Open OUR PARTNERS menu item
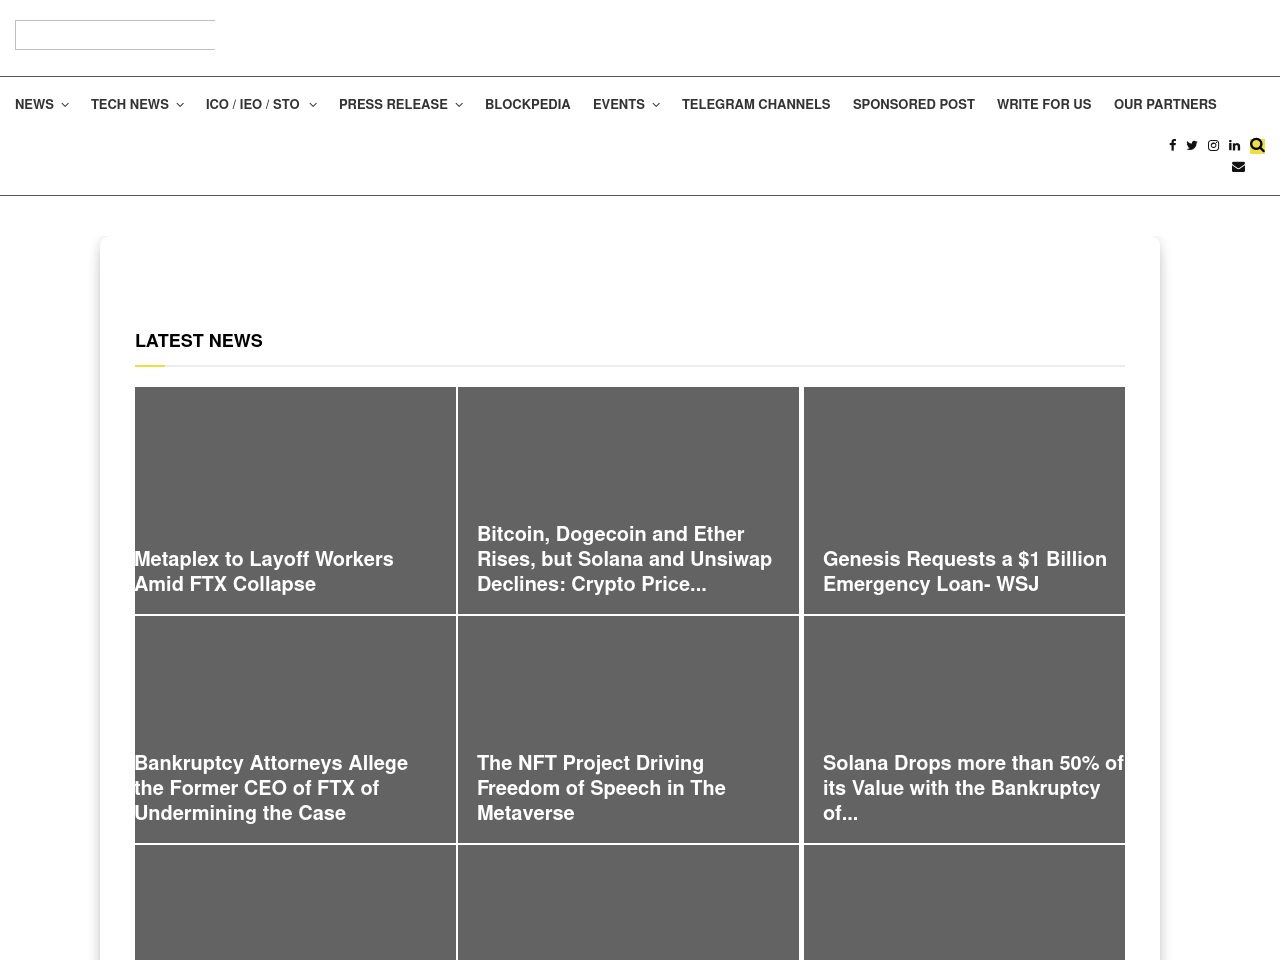The height and width of the screenshot is (960, 1280). [1165, 104]
